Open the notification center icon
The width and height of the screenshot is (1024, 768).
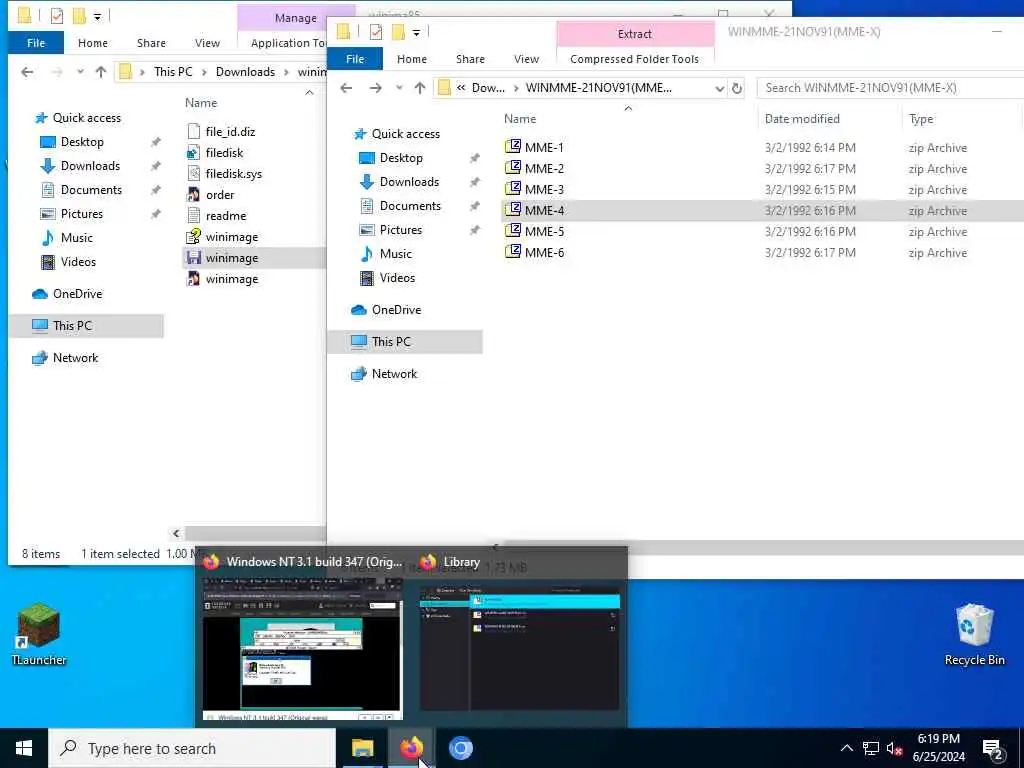point(992,748)
